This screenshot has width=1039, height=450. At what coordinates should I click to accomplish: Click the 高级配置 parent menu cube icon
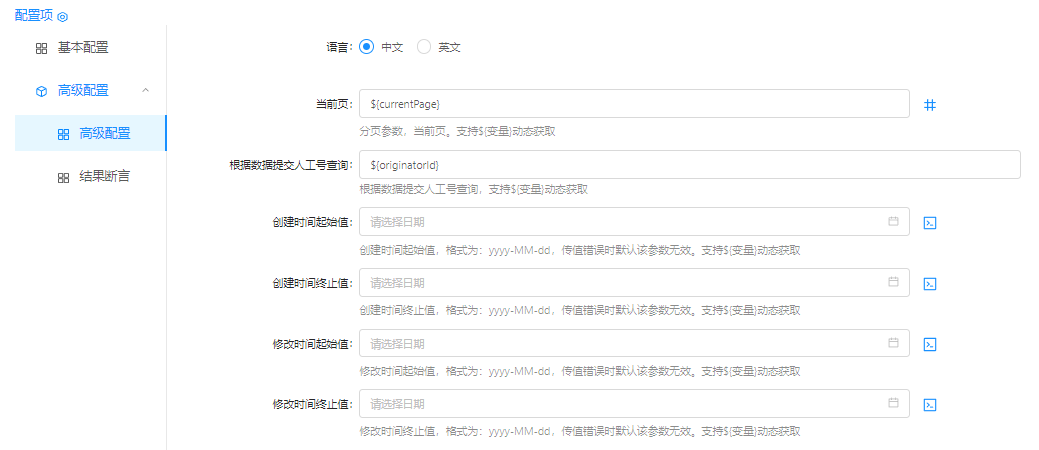pyautogui.click(x=41, y=91)
